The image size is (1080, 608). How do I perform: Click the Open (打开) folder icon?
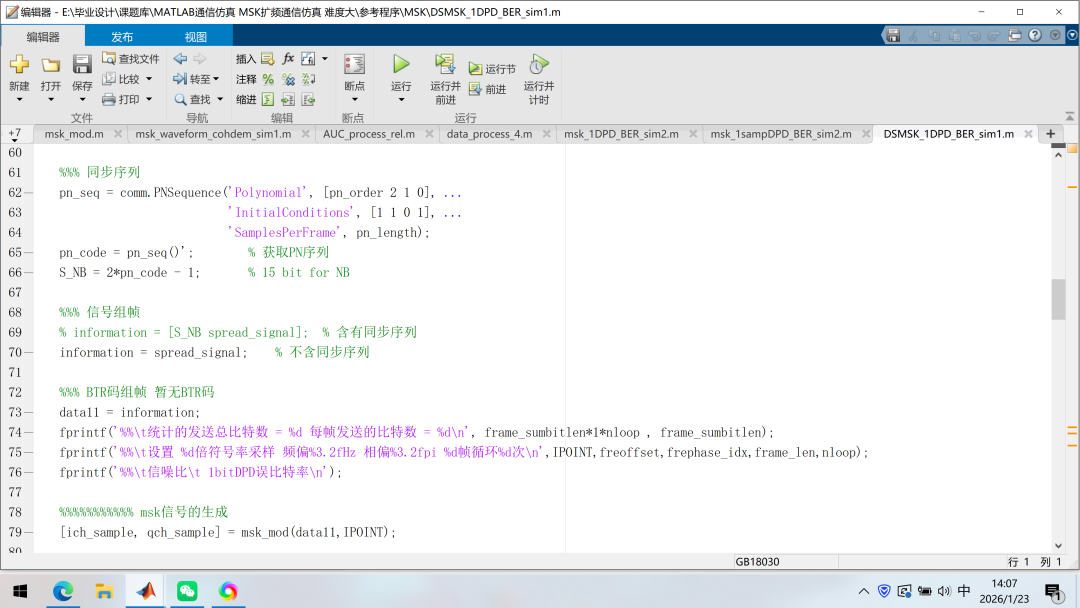(x=50, y=65)
